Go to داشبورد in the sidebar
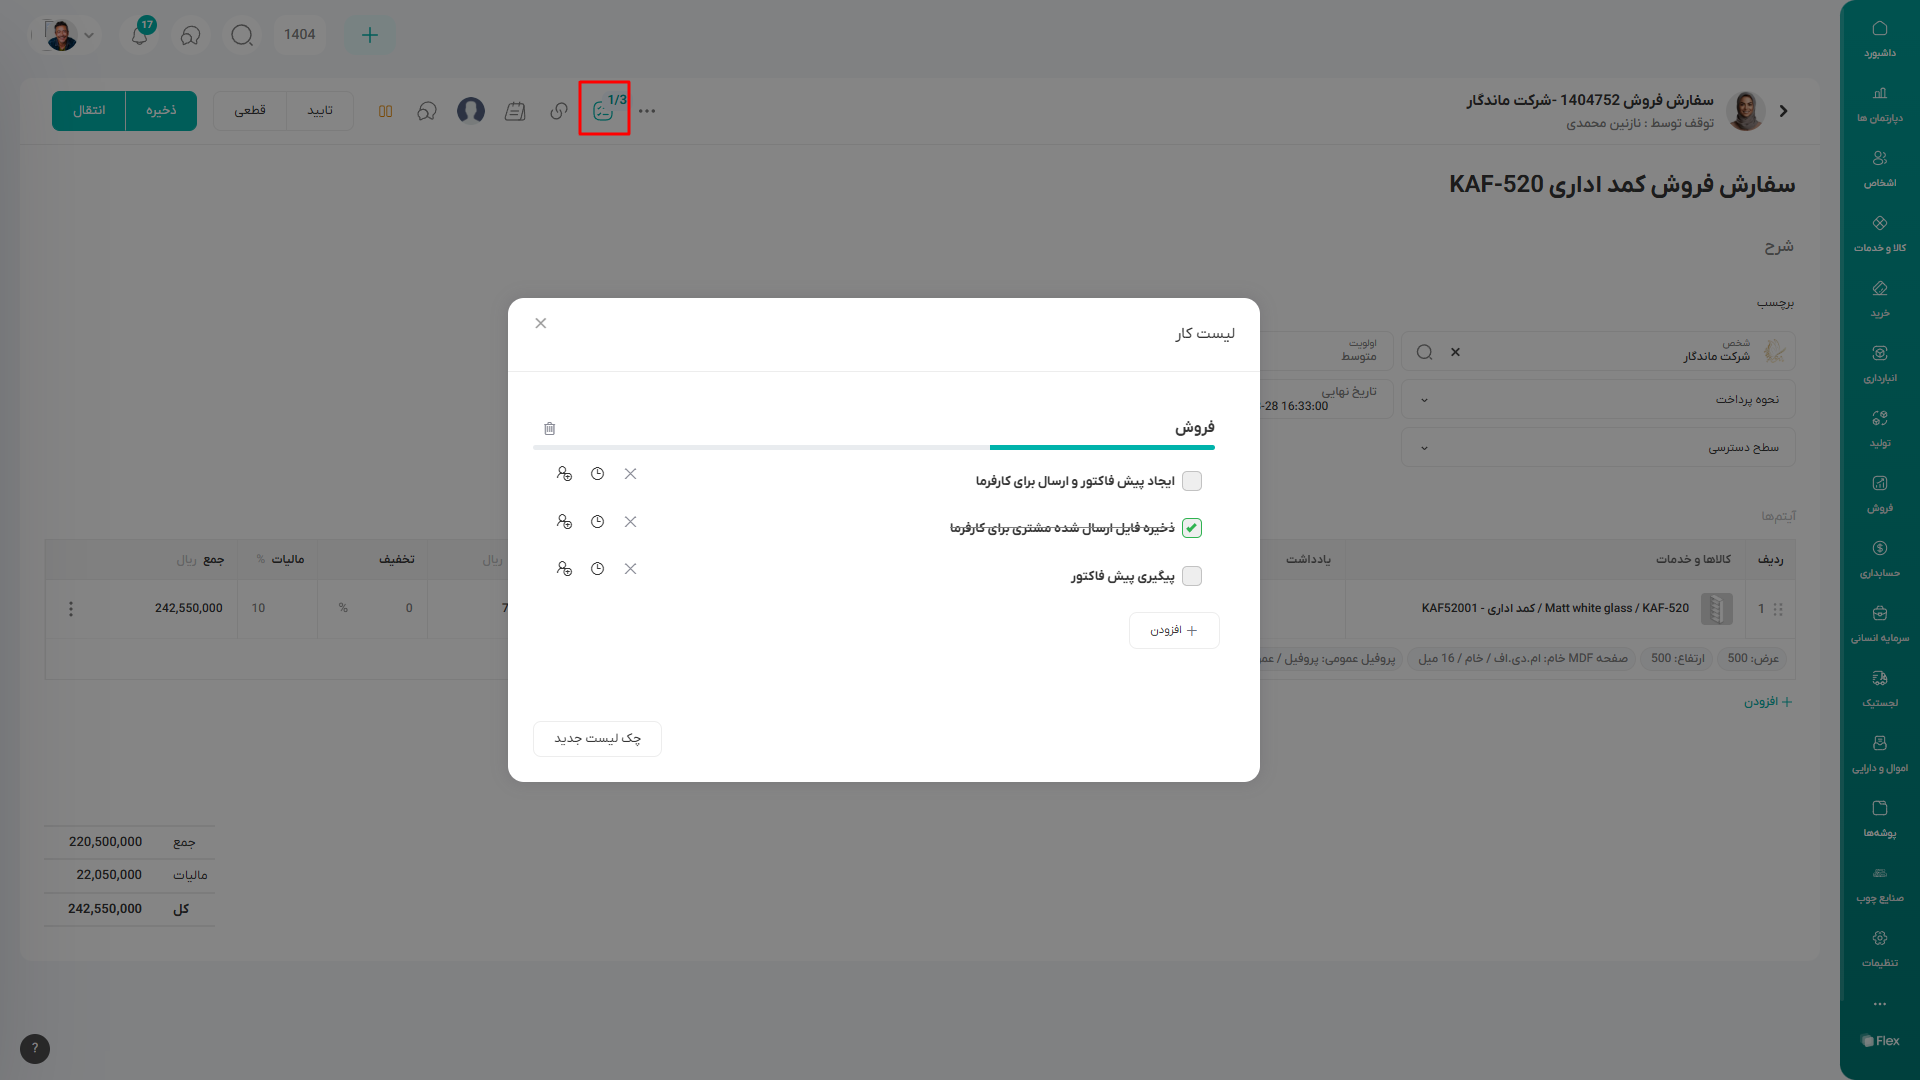1920x1080 pixels. tap(1879, 39)
